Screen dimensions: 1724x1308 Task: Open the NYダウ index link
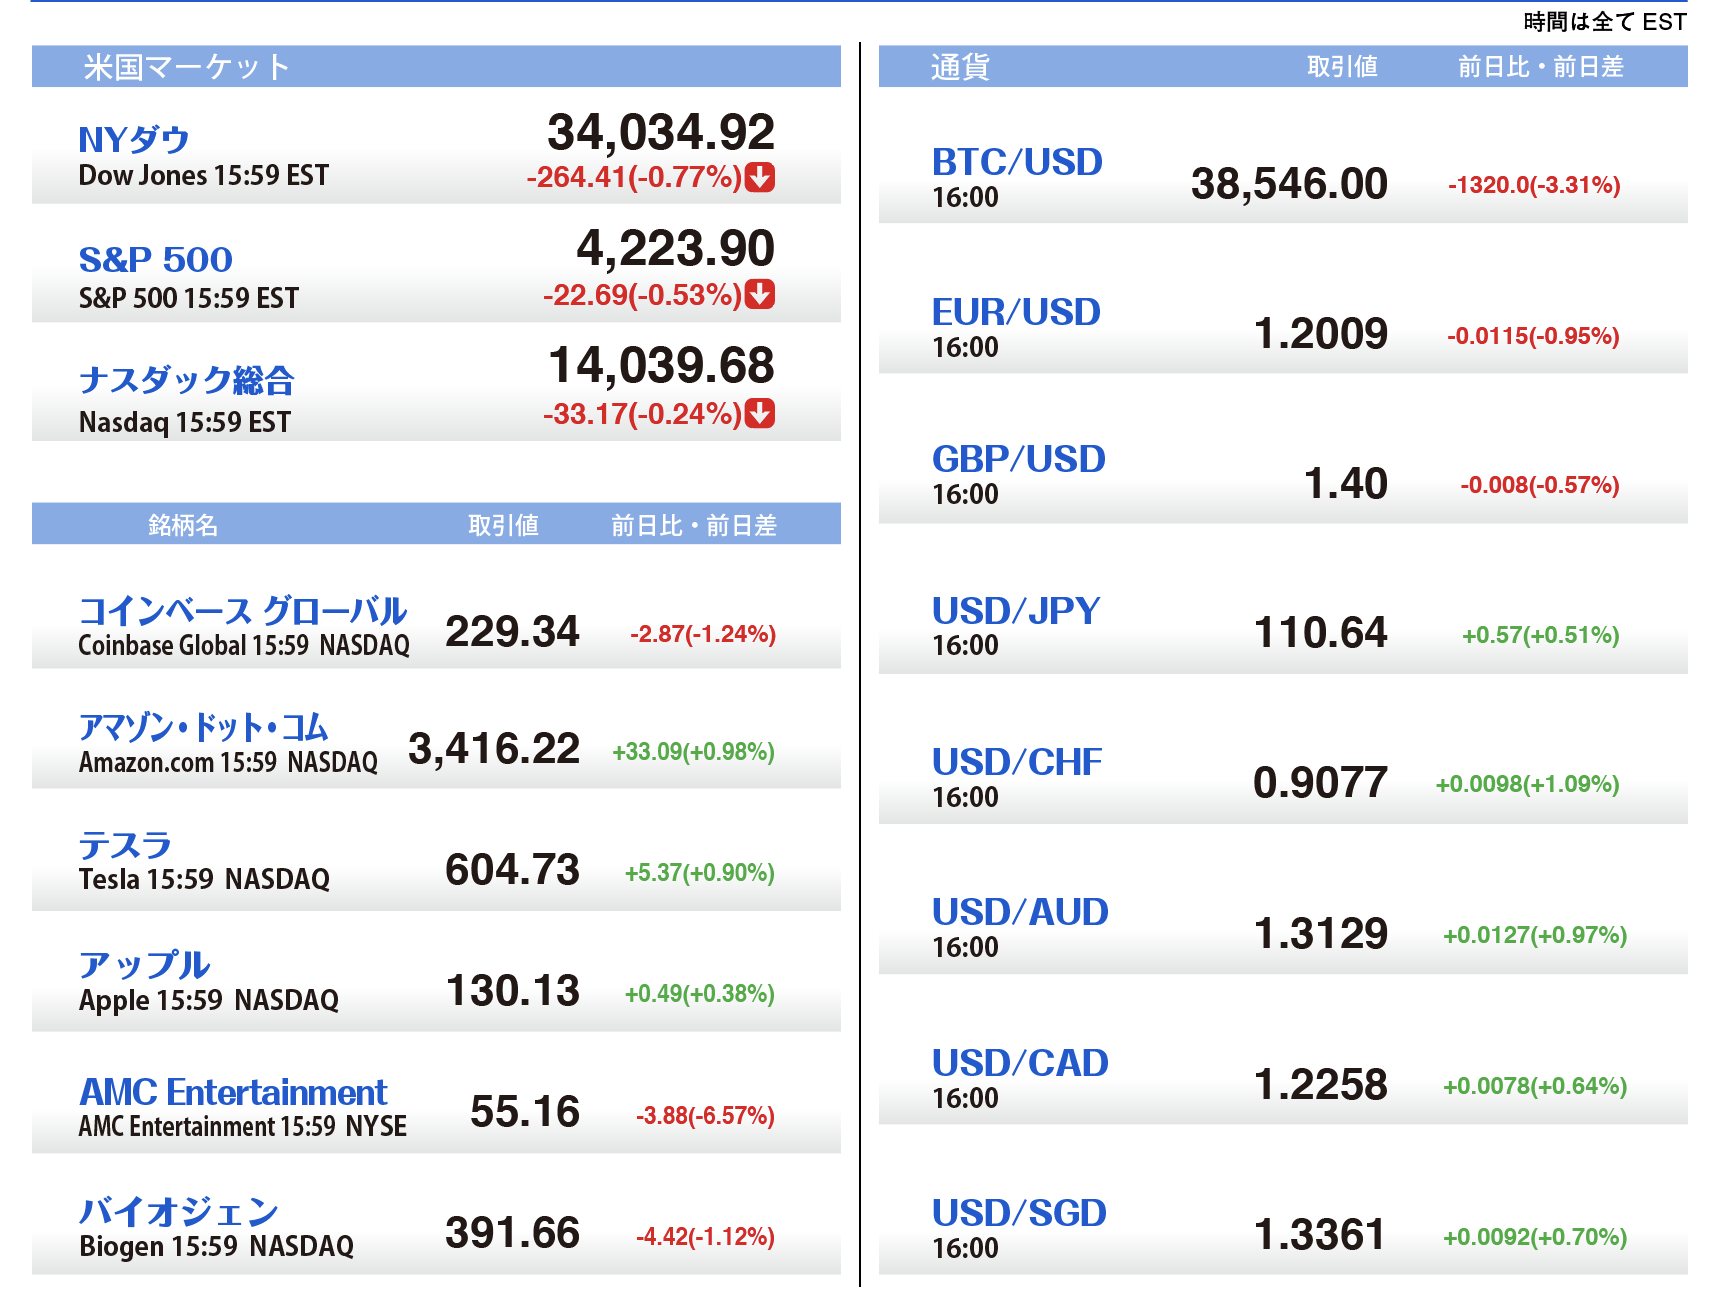click(x=134, y=140)
